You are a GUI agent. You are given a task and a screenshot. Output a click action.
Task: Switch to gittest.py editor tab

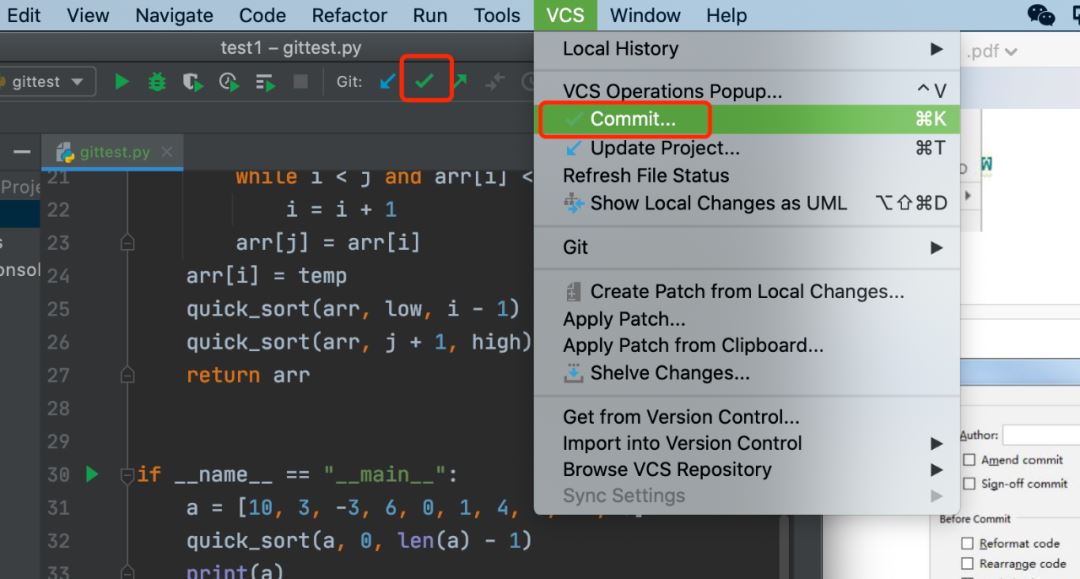tap(113, 152)
